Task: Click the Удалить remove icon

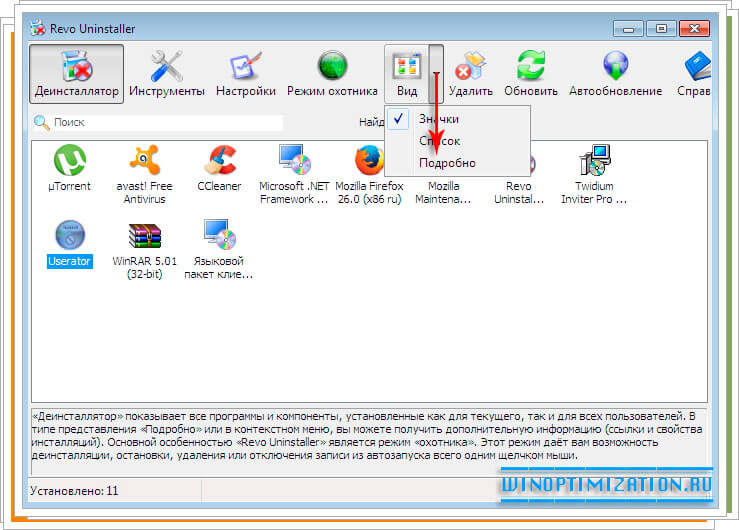Action: 470,74
